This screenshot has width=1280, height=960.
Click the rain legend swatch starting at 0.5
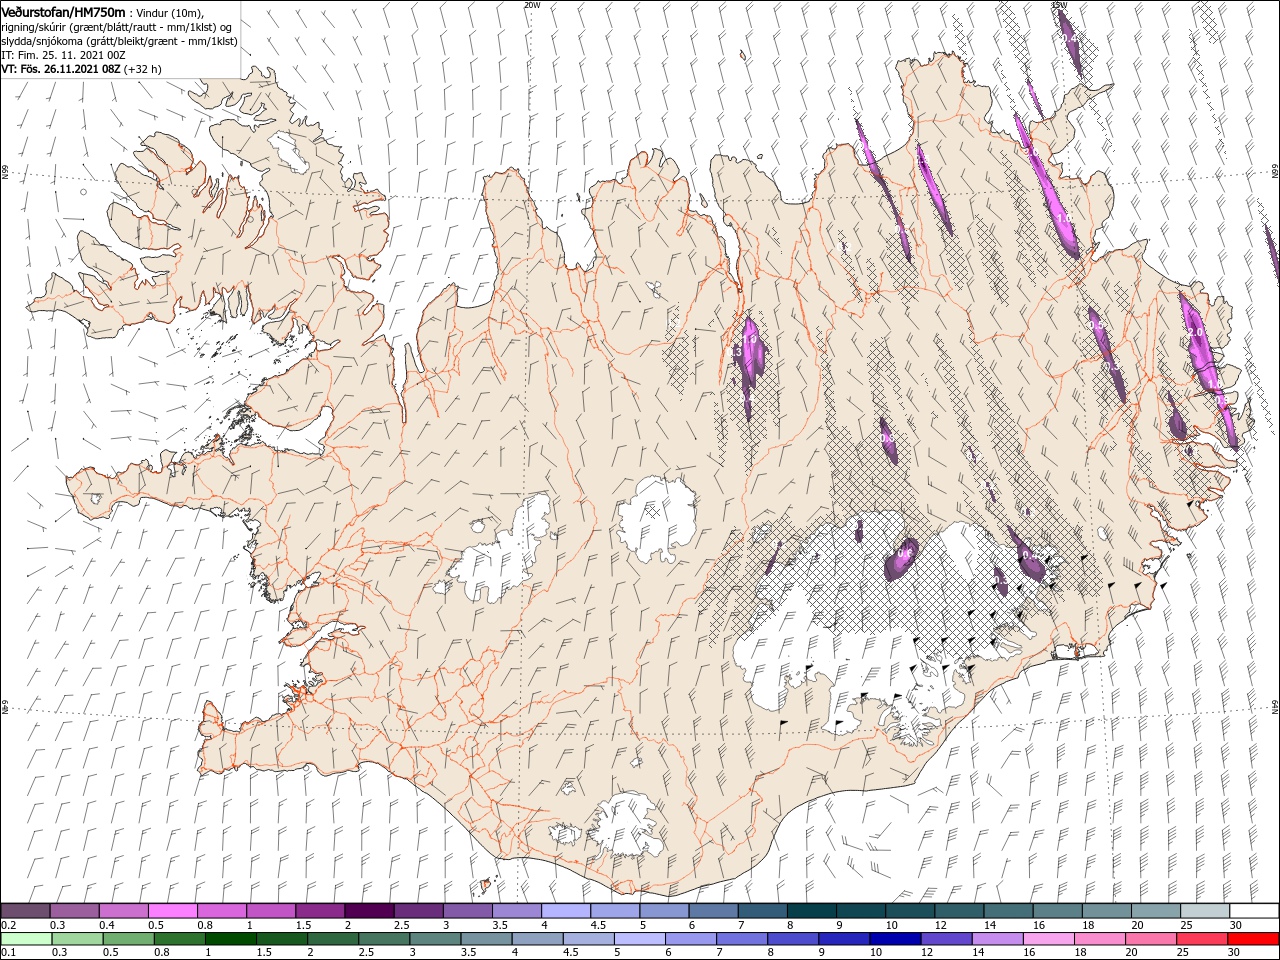pyautogui.click(x=128, y=939)
